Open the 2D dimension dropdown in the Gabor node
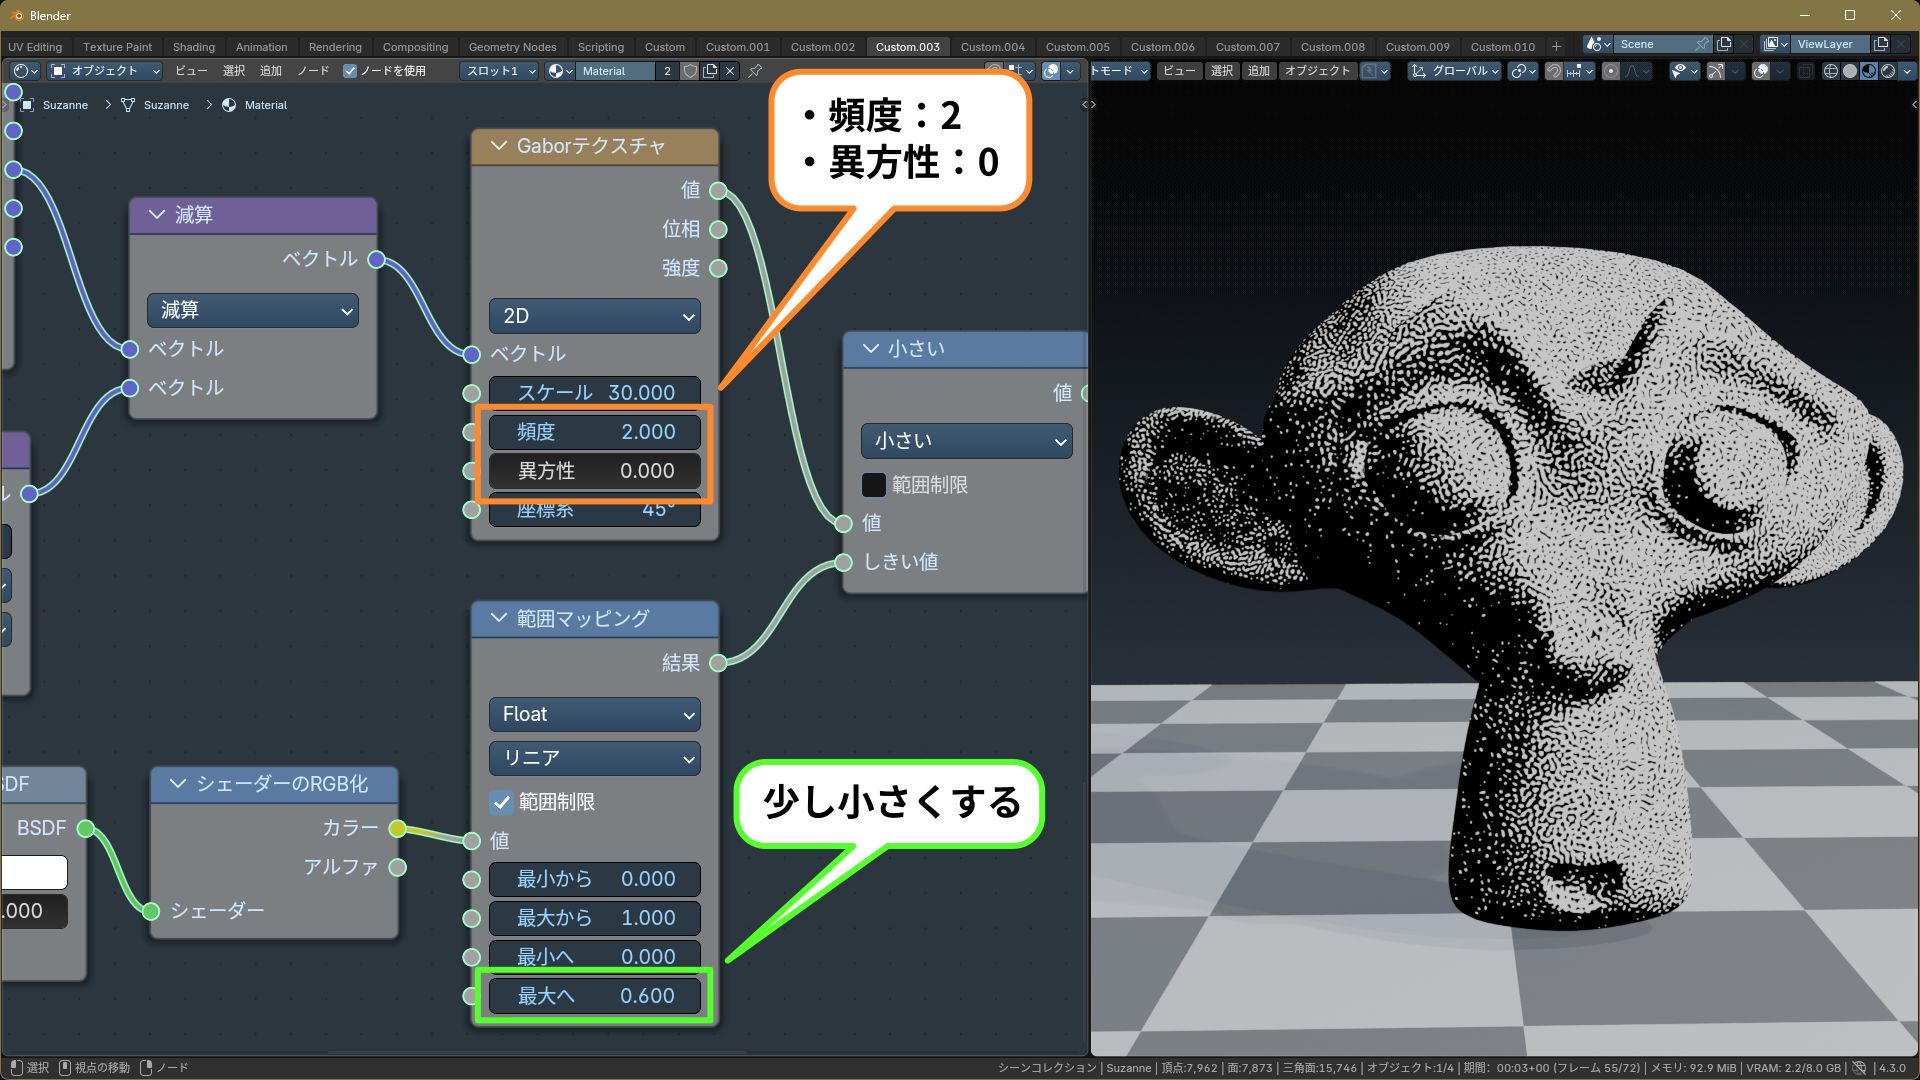 coord(595,316)
